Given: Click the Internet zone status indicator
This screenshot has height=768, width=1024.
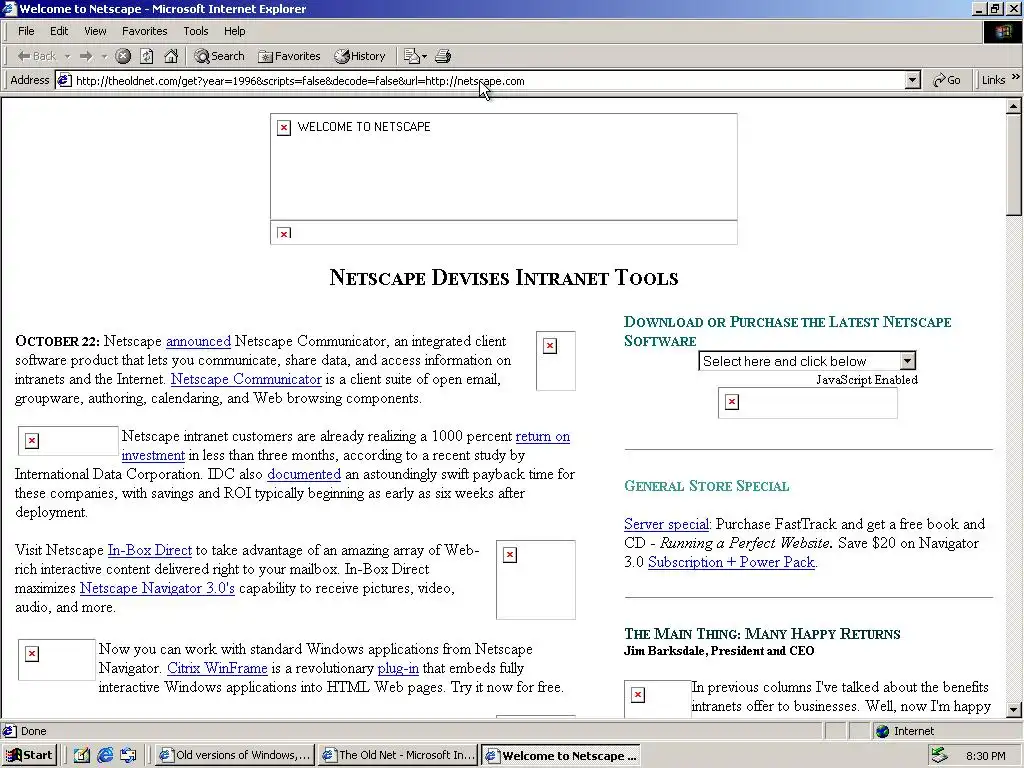Looking at the screenshot, I should click(904, 731).
